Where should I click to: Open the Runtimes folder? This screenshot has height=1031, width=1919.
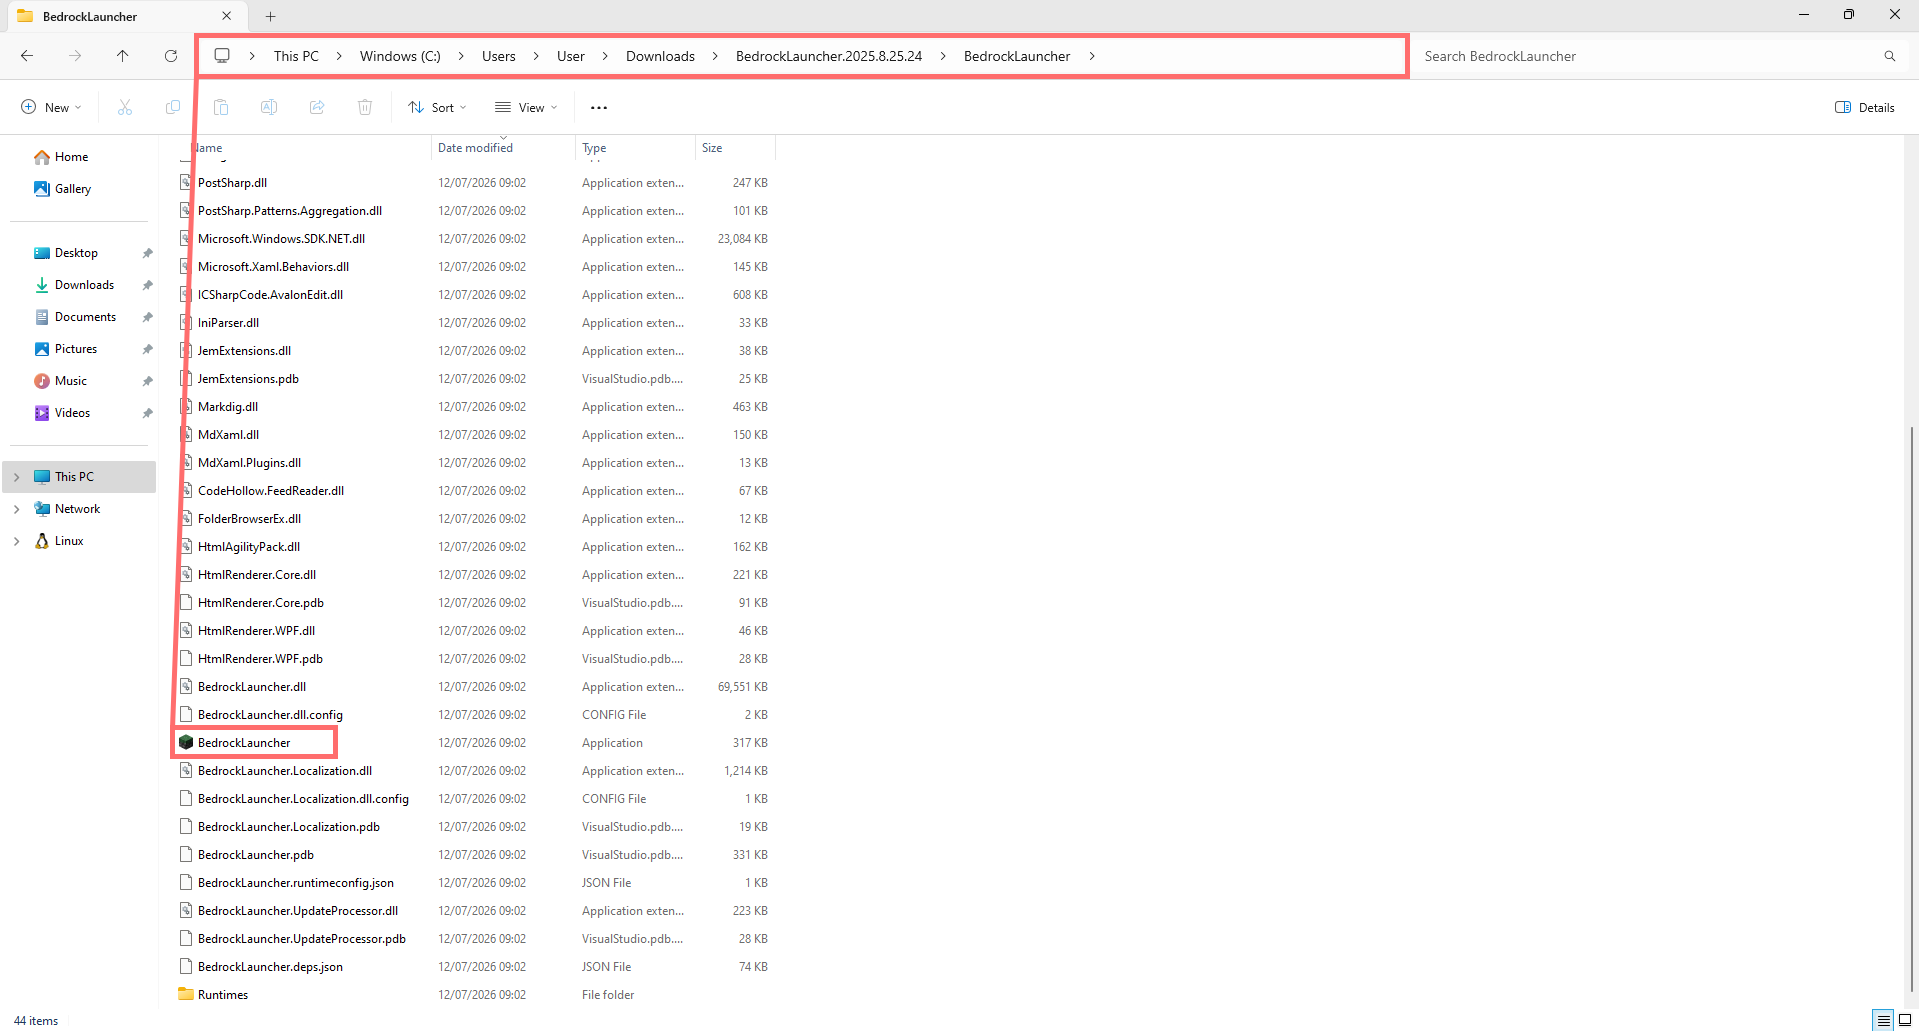pyautogui.click(x=223, y=995)
